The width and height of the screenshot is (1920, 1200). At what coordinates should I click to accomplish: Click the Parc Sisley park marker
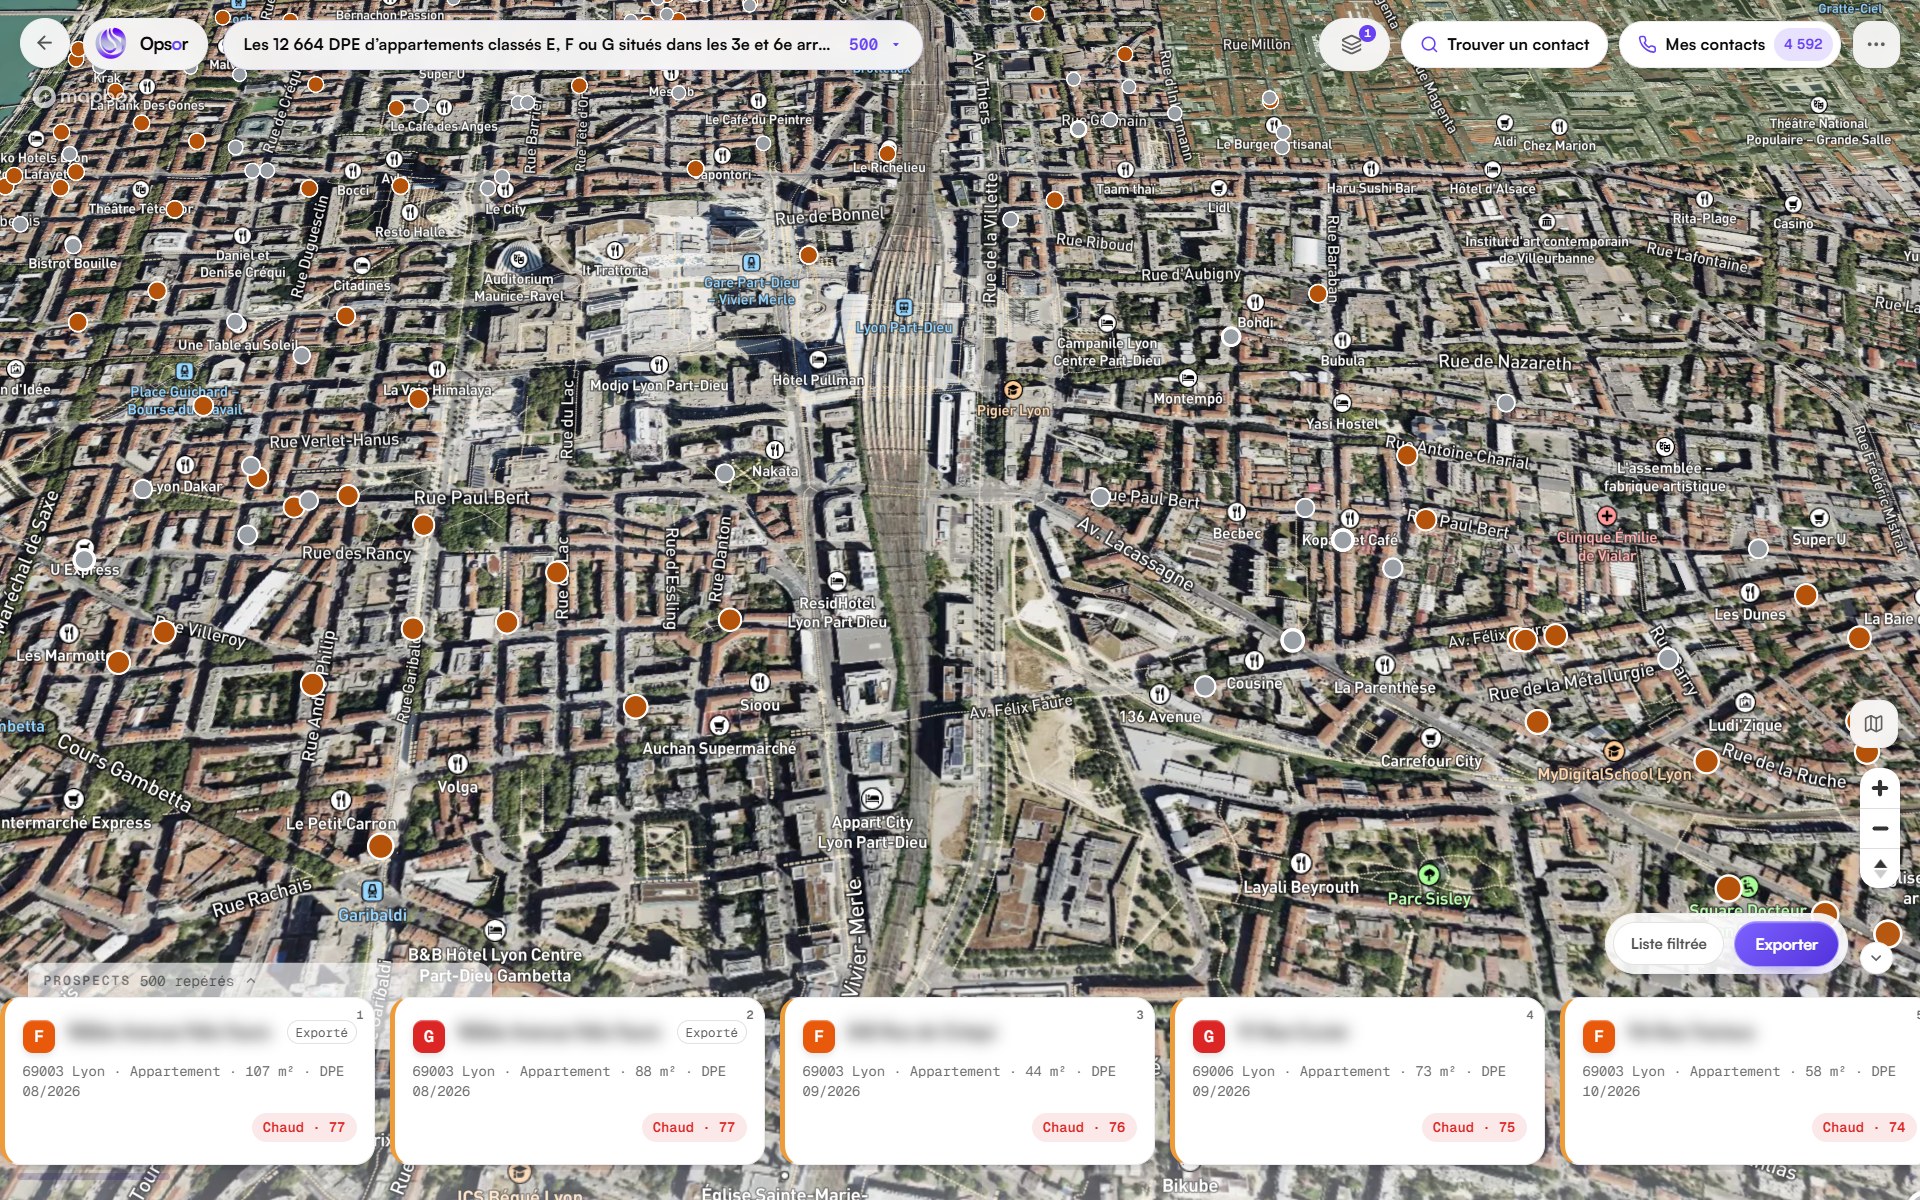pos(1429,873)
